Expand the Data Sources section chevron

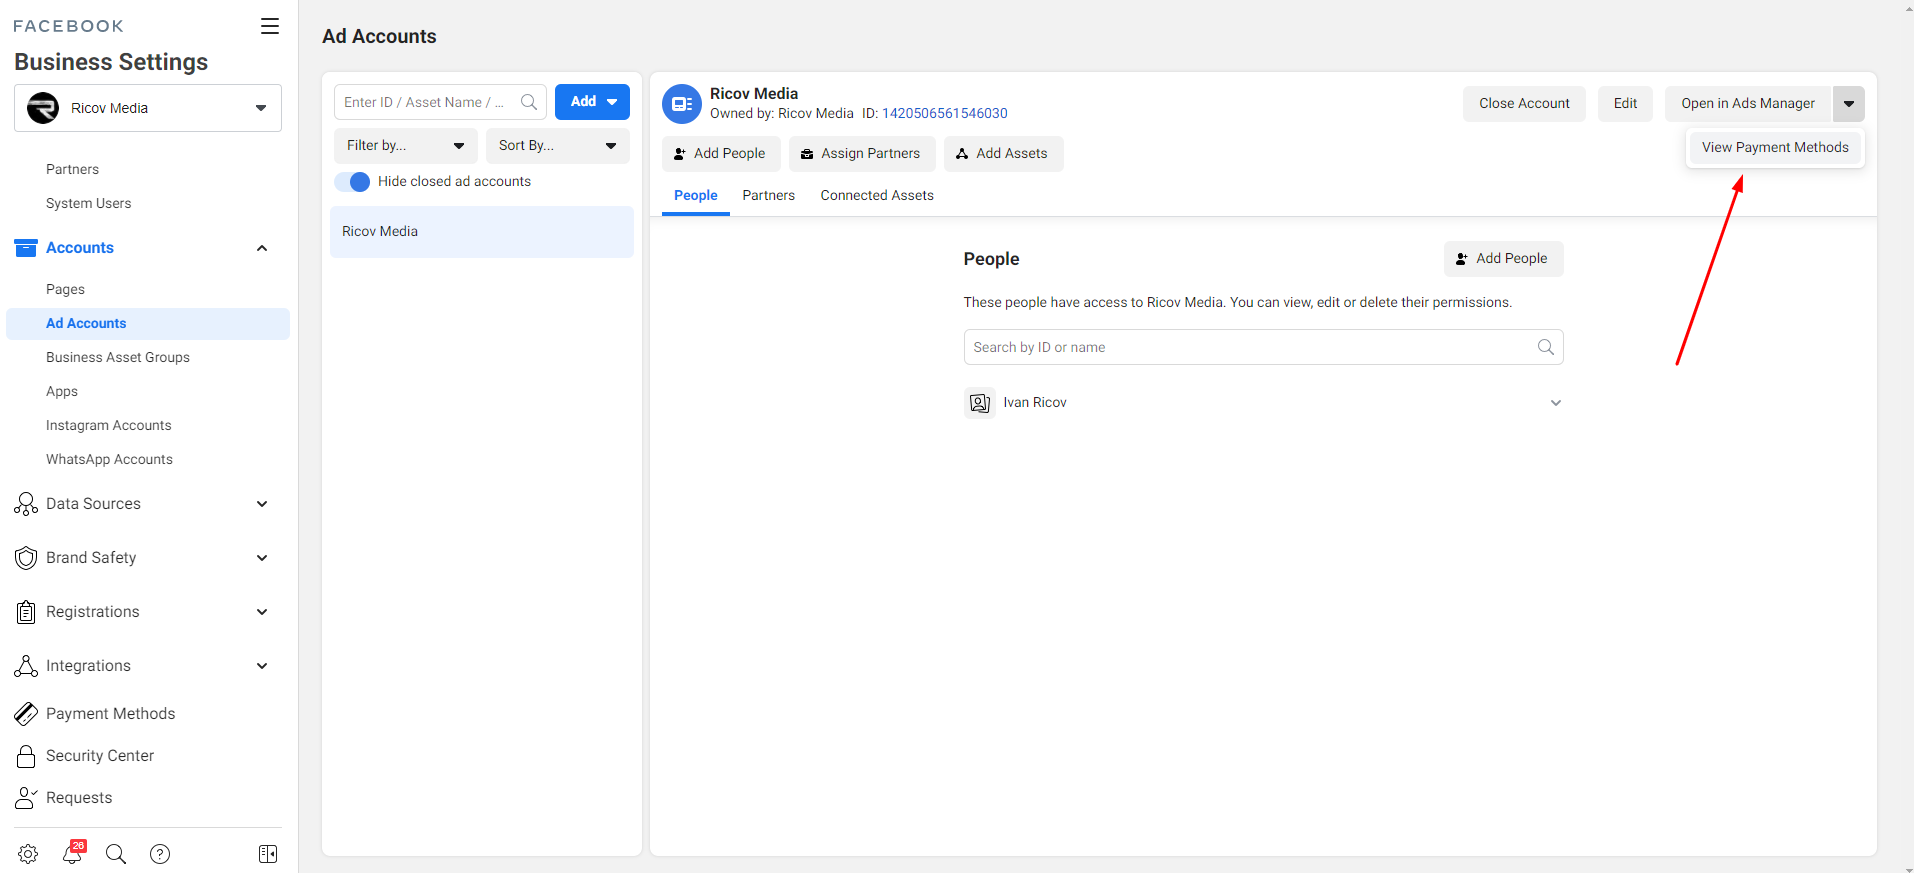pos(262,504)
